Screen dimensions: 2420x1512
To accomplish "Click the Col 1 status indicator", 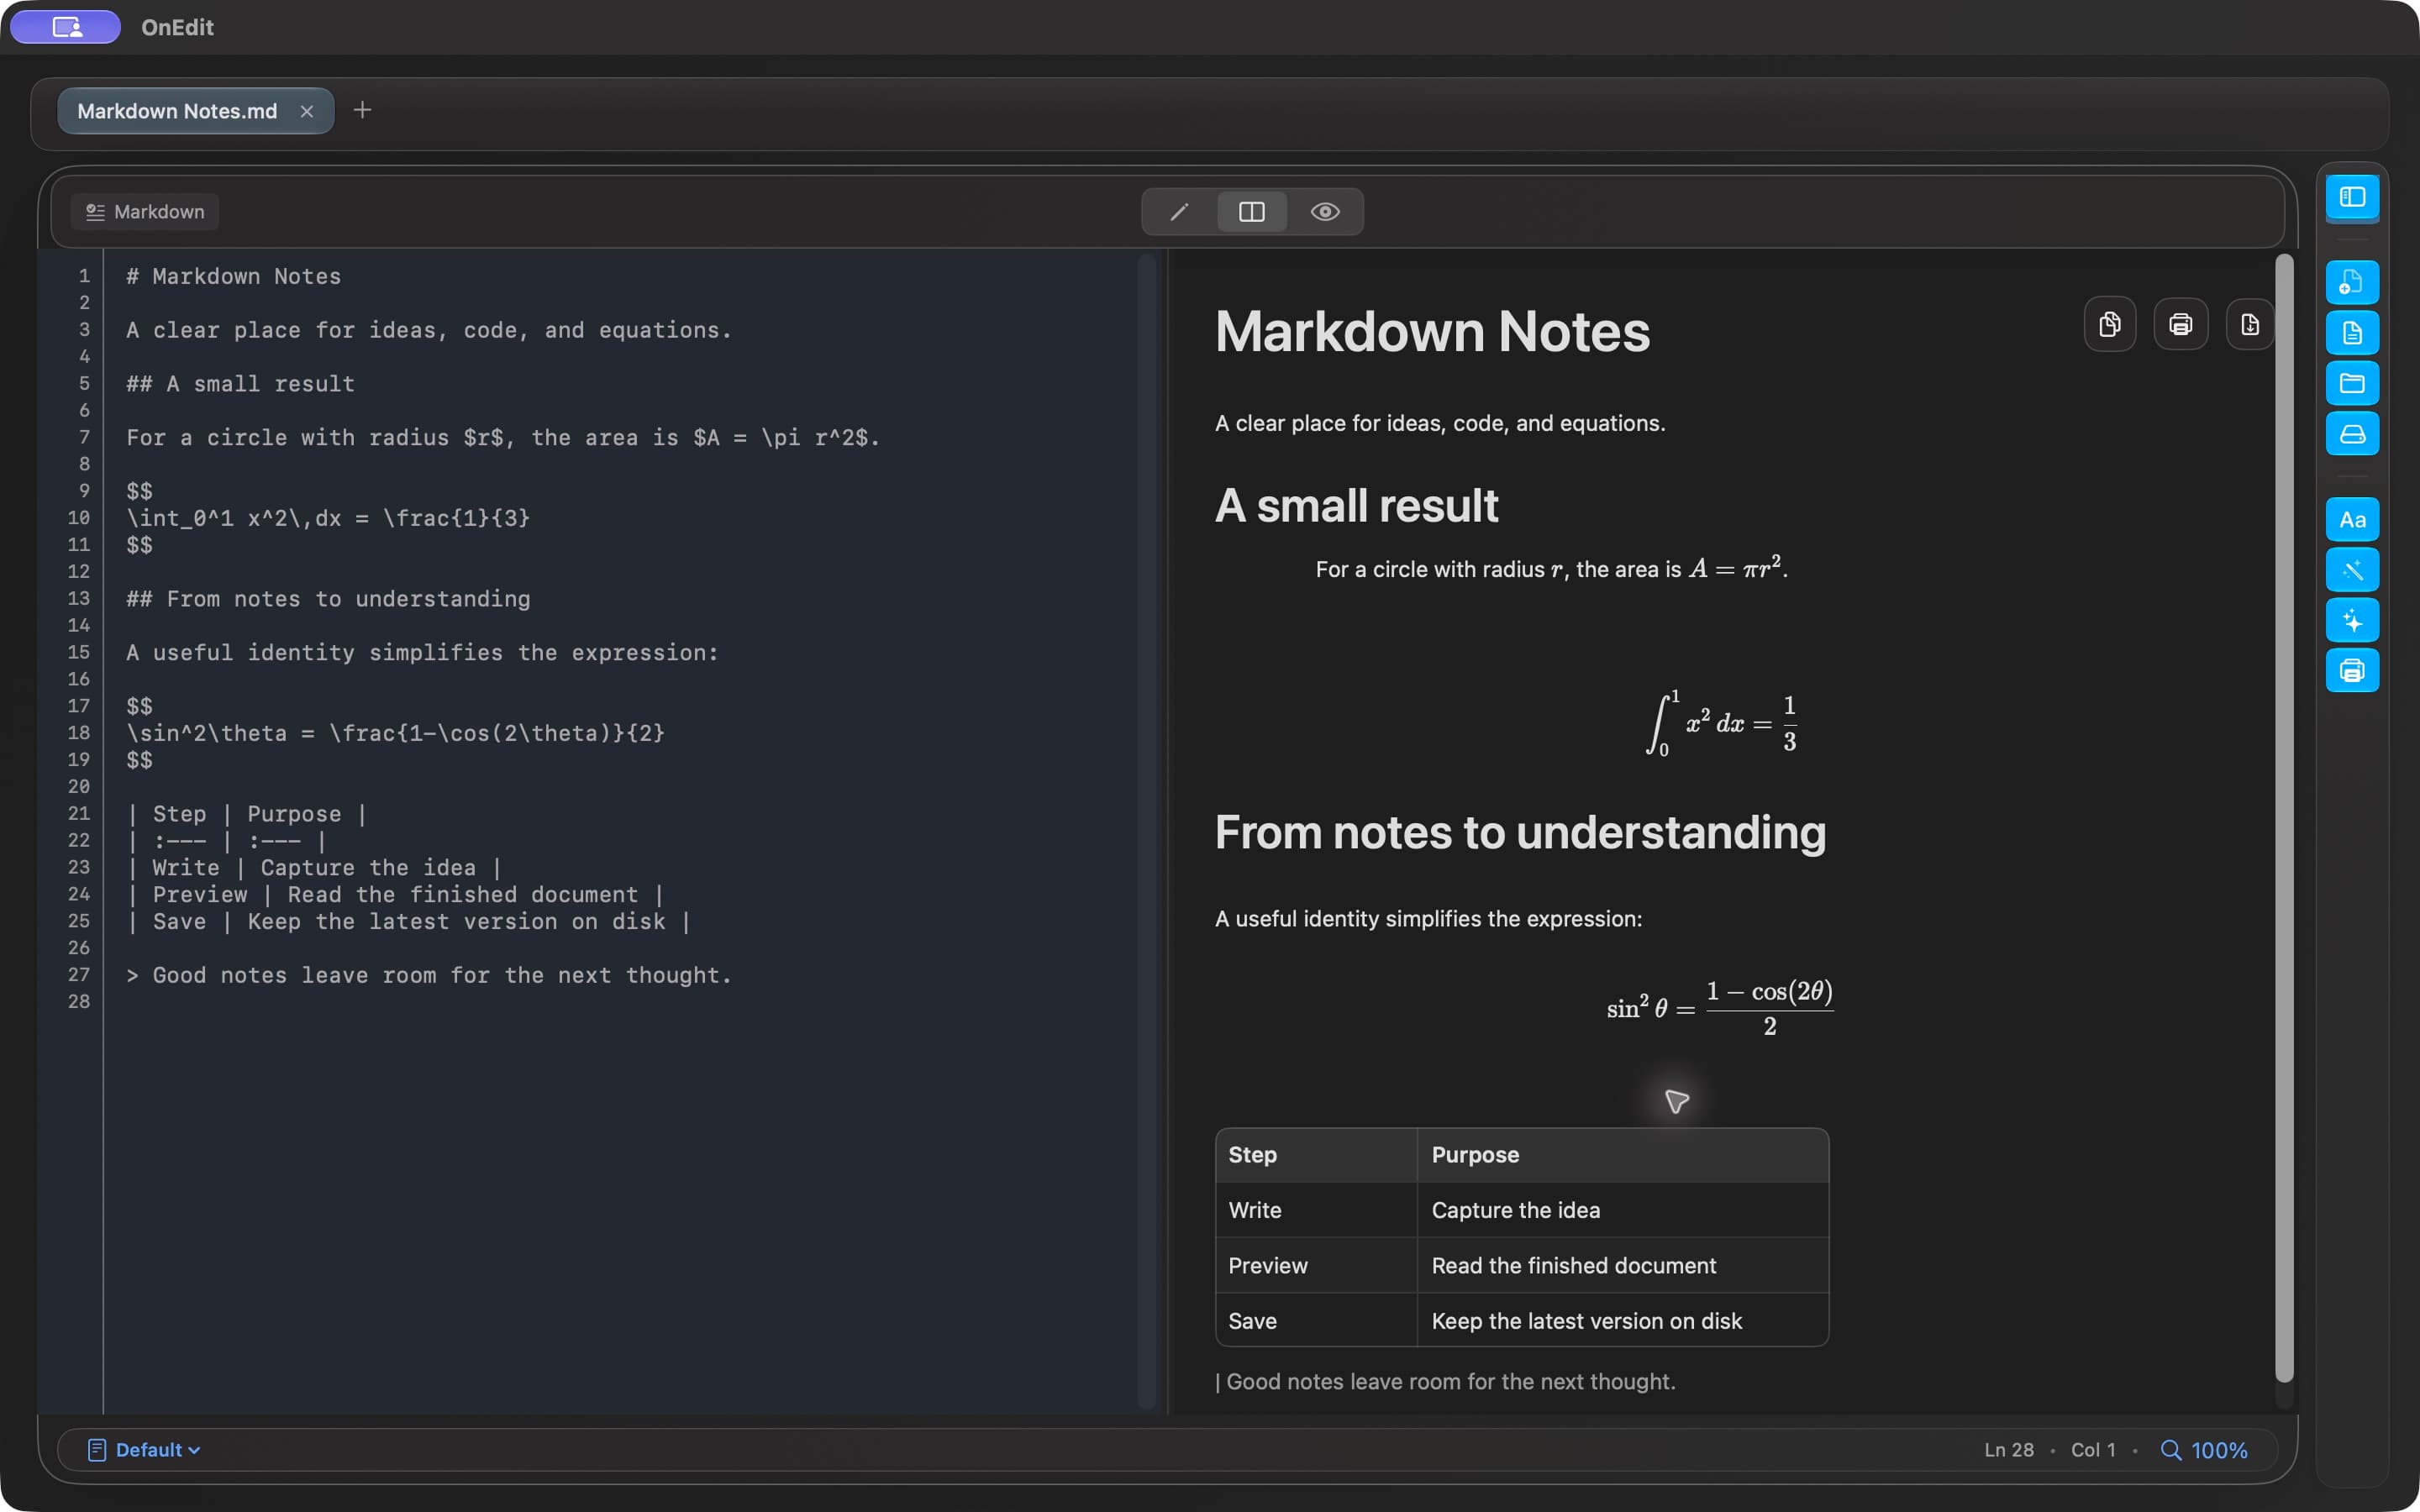I will [x=2093, y=1450].
